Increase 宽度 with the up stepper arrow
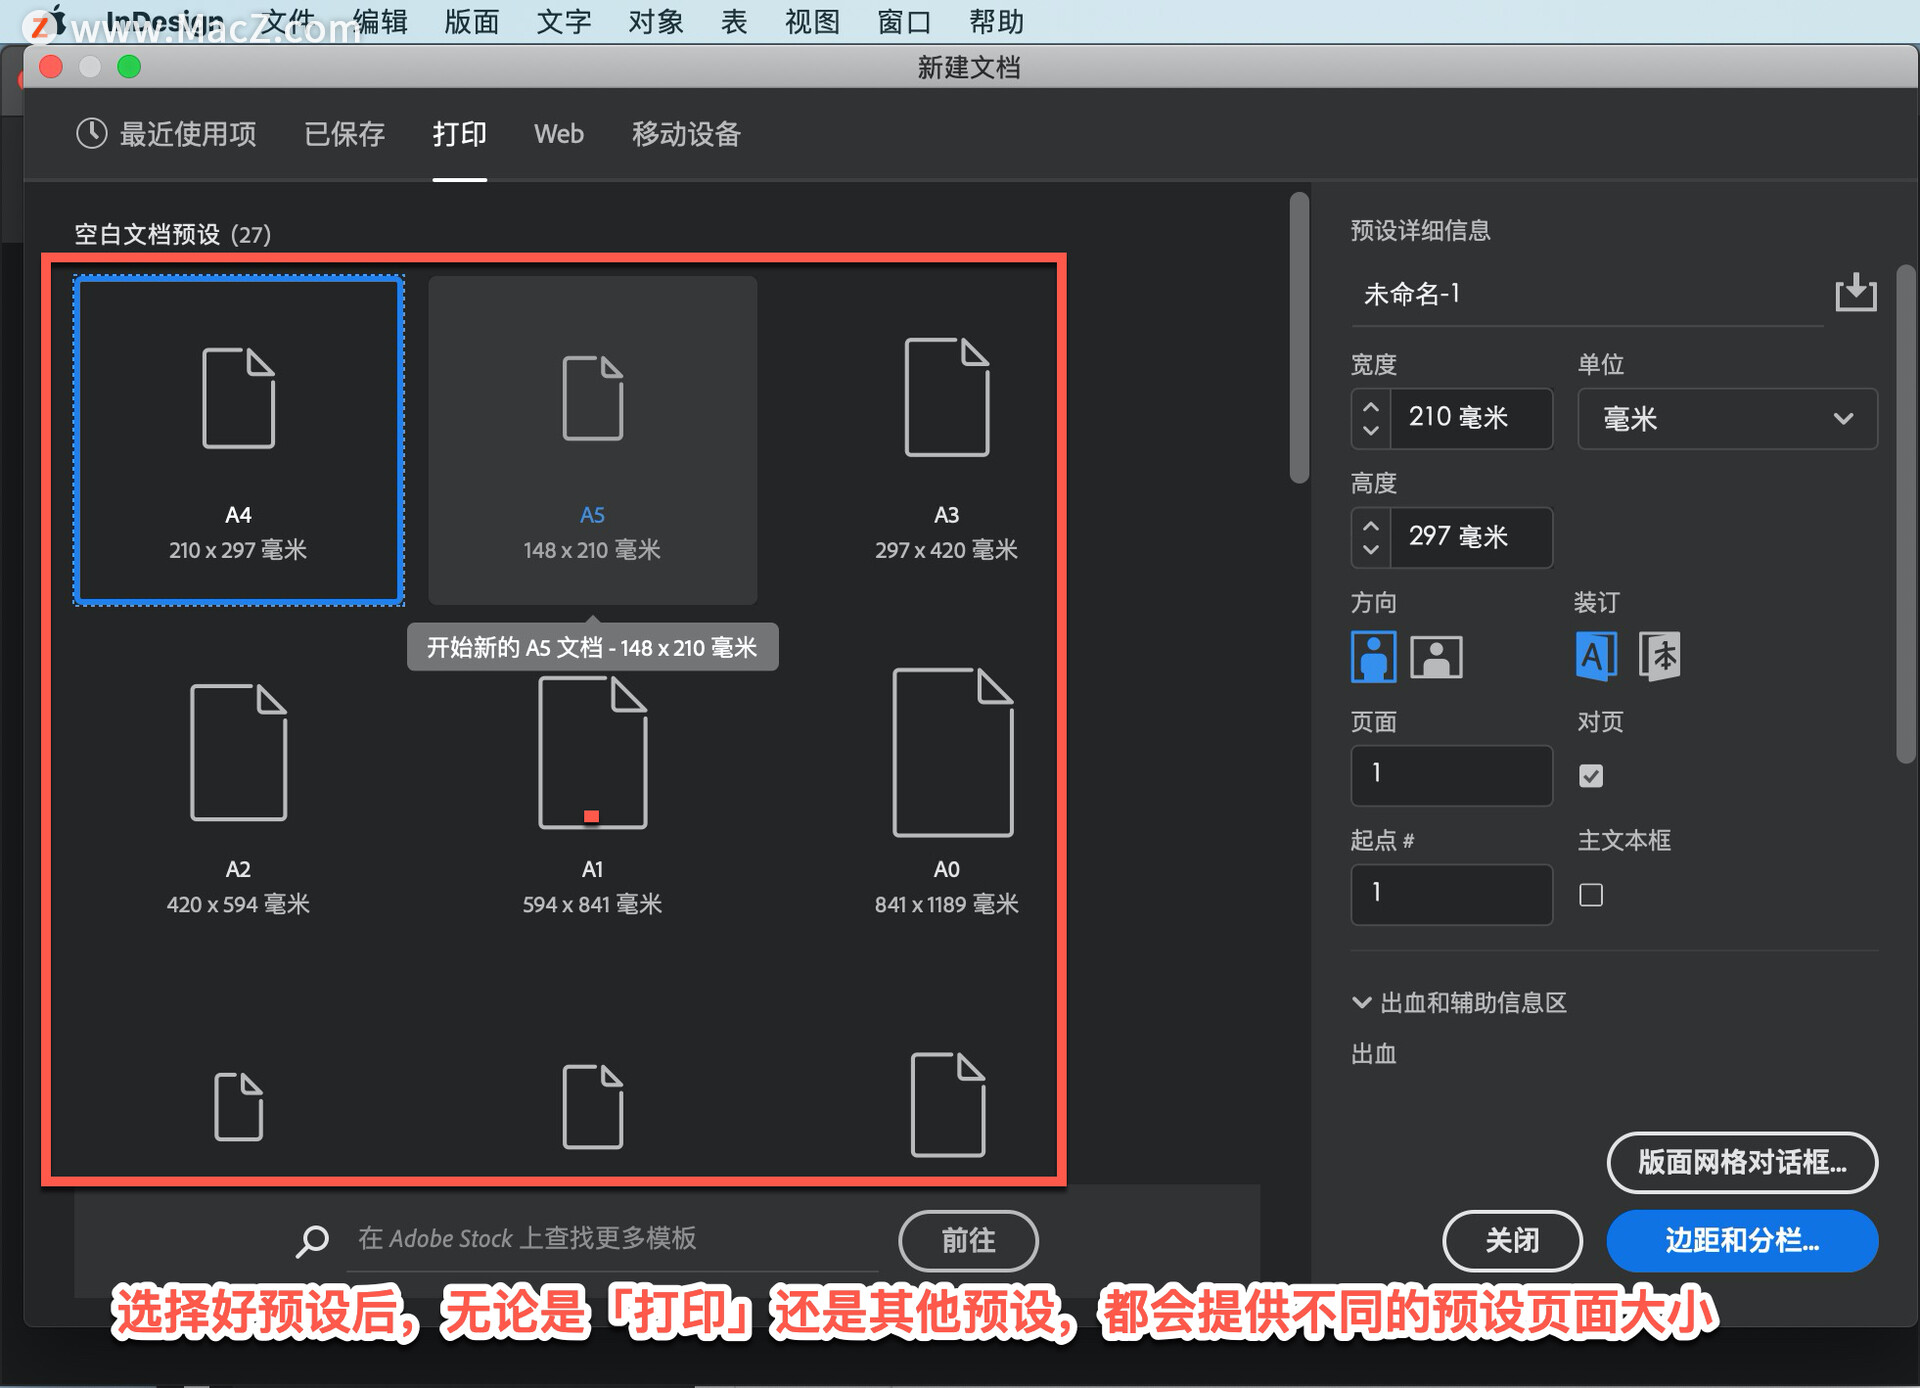1920x1388 pixels. [x=1370, y=406]
